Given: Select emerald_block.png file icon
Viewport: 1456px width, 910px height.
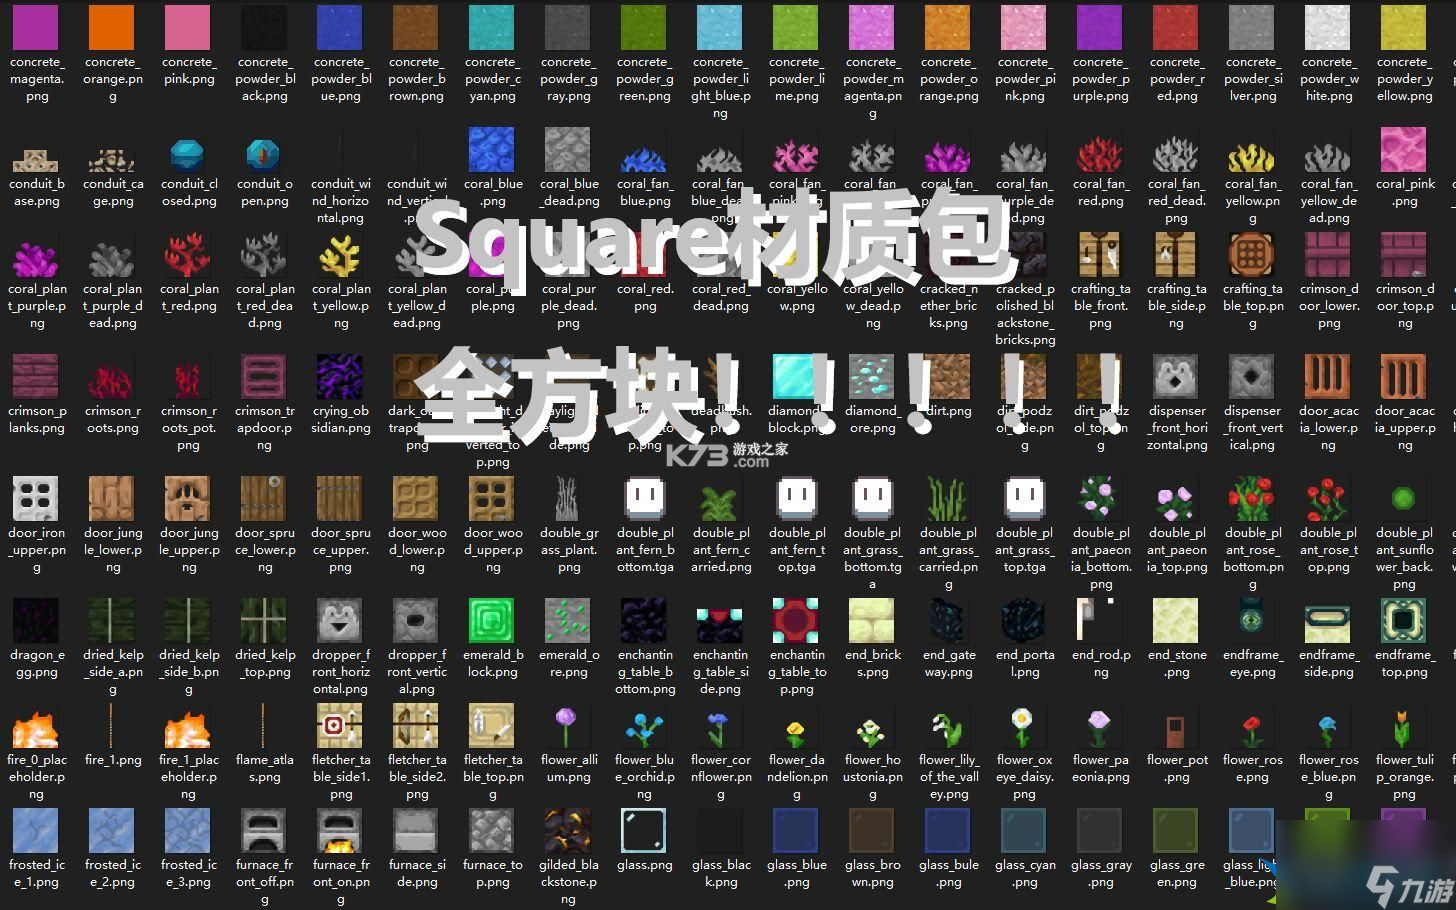Looking at the screenshot, I should coord(492,620).
